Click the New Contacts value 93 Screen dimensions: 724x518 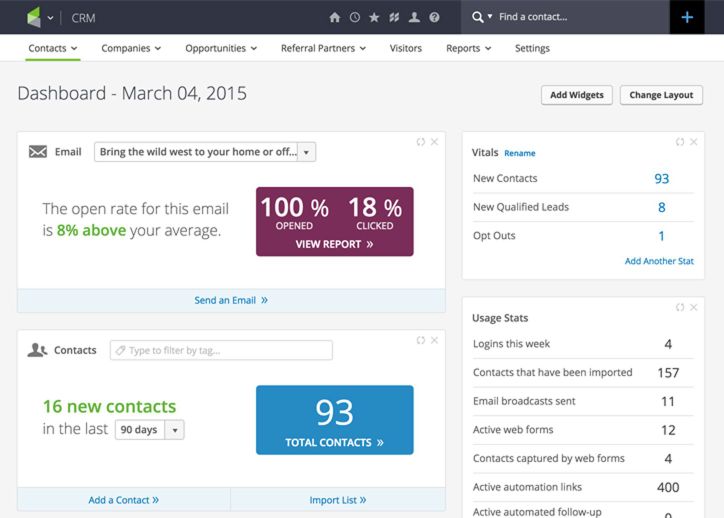pyautogui.click(x=661, y=179)
